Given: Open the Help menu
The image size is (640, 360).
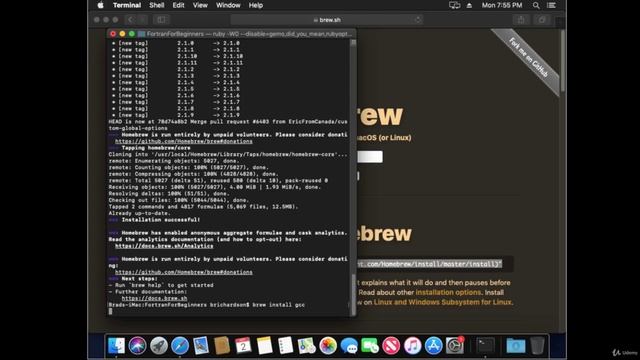Looking at the screenshot, I should click(256, 5).
